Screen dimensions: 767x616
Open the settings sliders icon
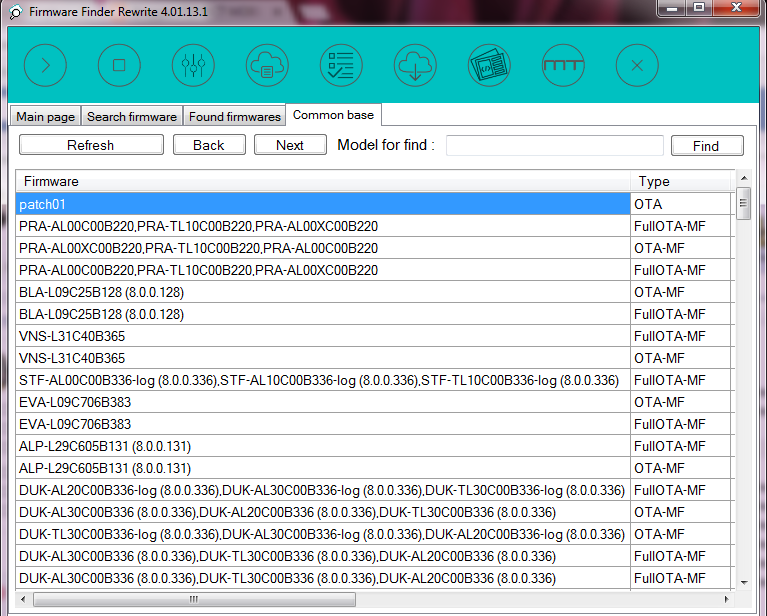193,65
